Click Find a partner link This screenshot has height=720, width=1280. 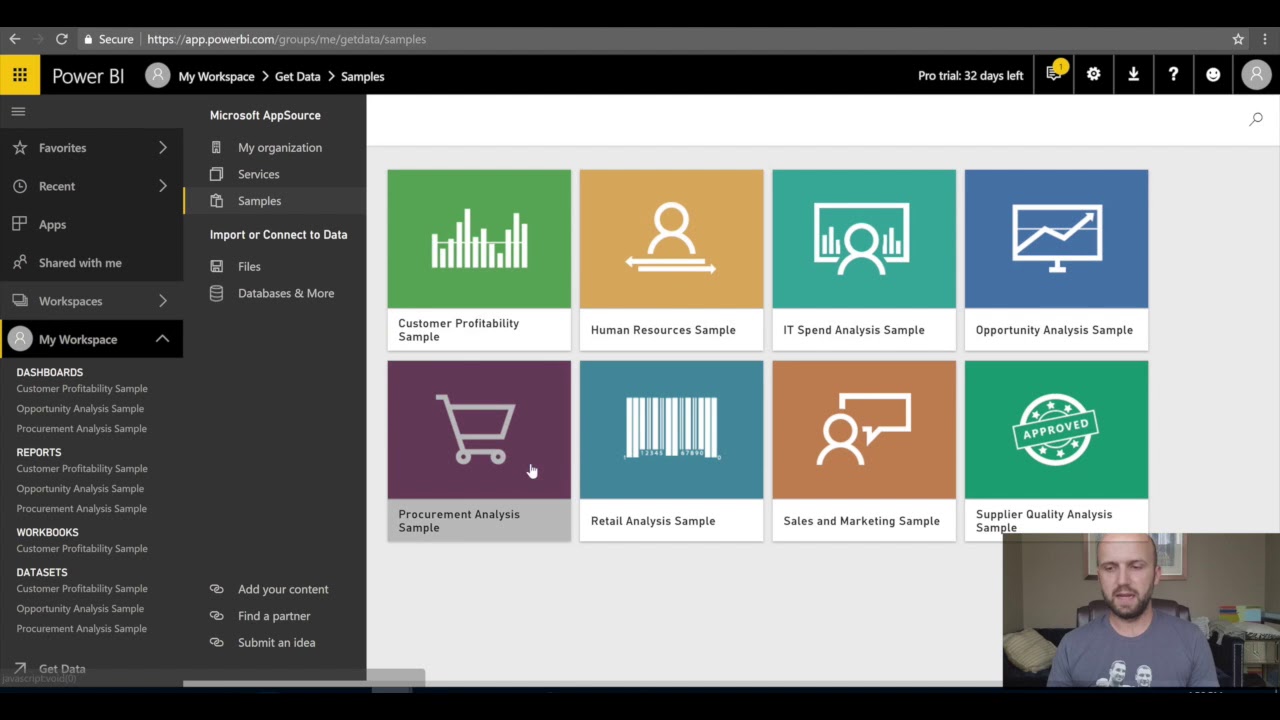pyautogui.click(x=274, y=616)
